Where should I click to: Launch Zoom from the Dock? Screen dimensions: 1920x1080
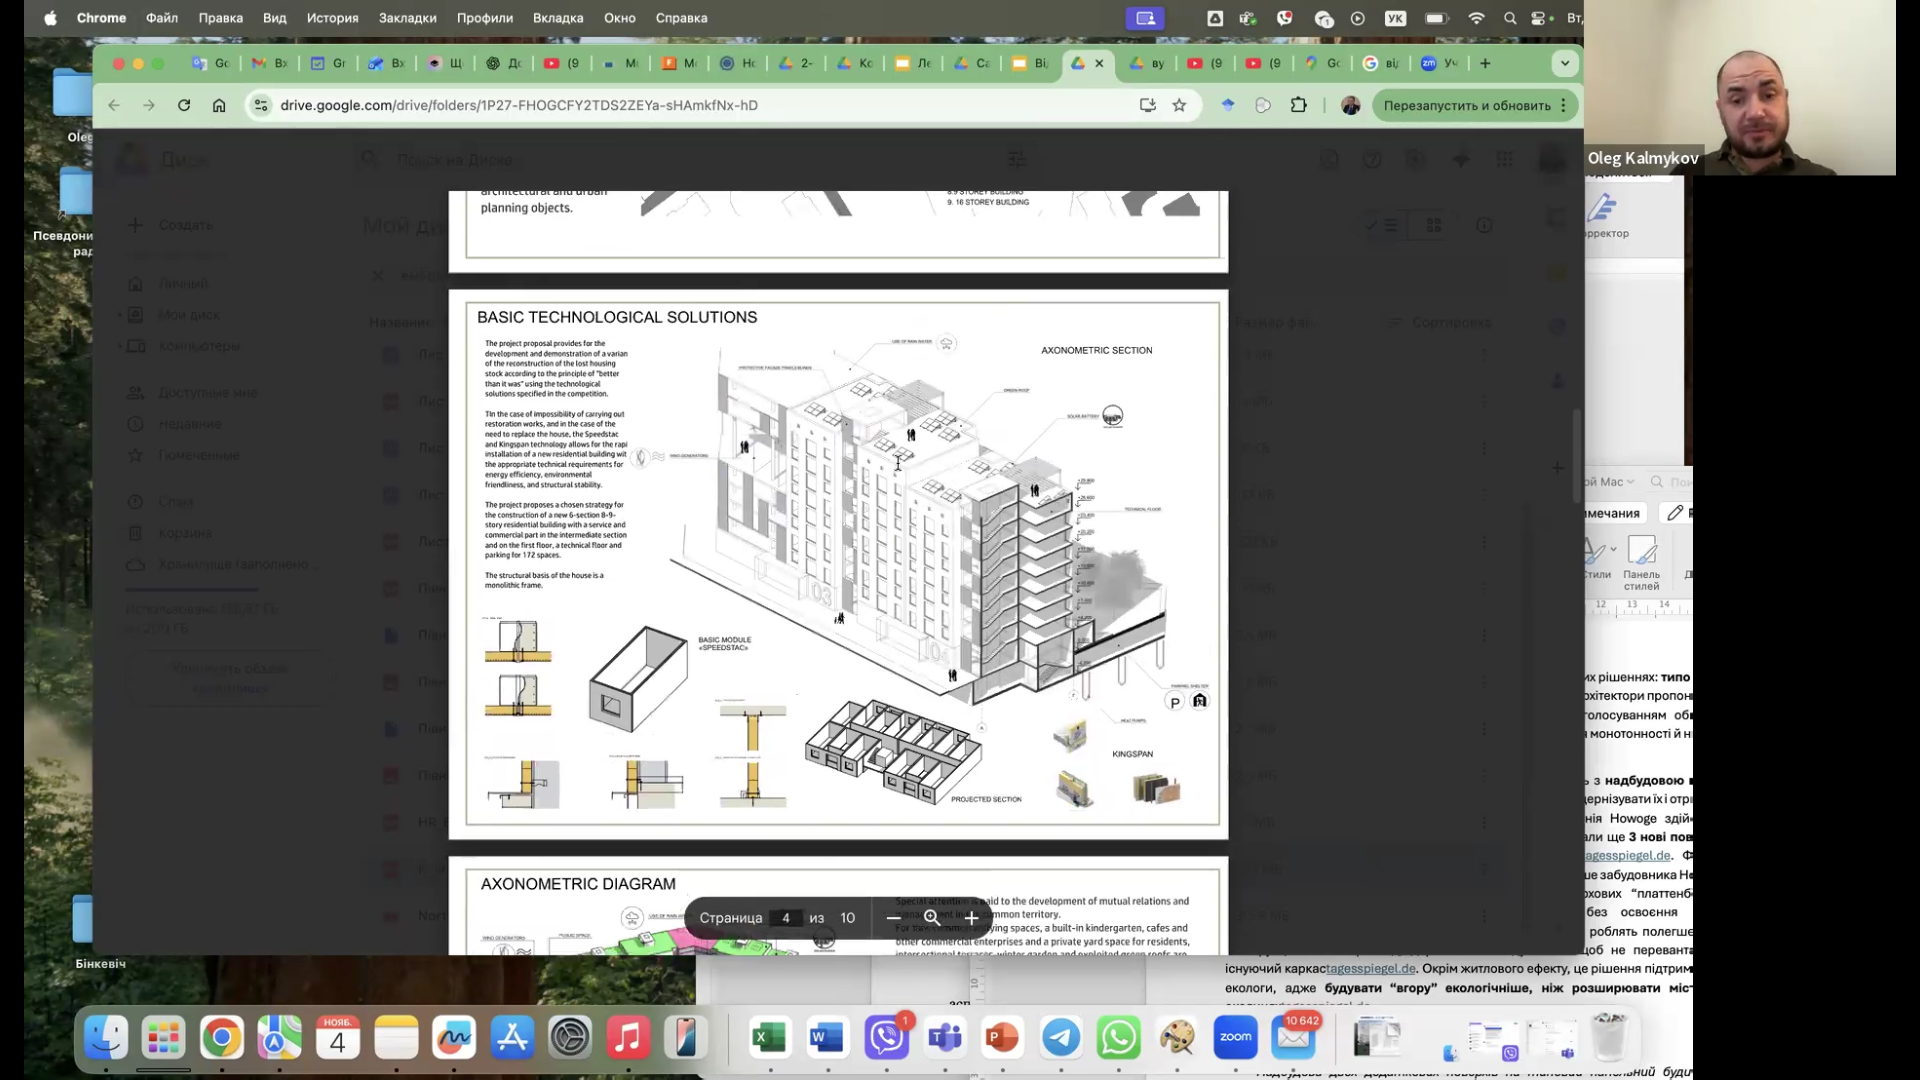pos(1235,1038)
